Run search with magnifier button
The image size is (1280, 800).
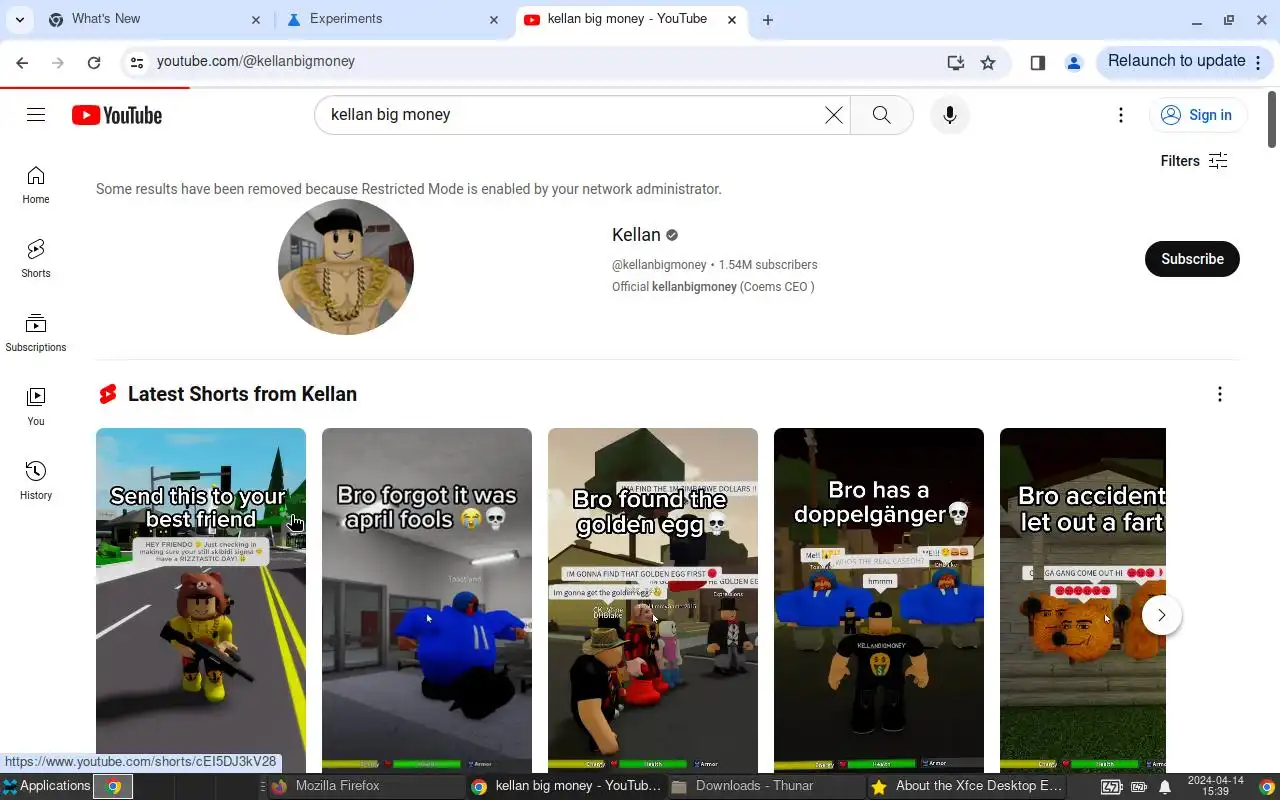(x=881, y=115)
